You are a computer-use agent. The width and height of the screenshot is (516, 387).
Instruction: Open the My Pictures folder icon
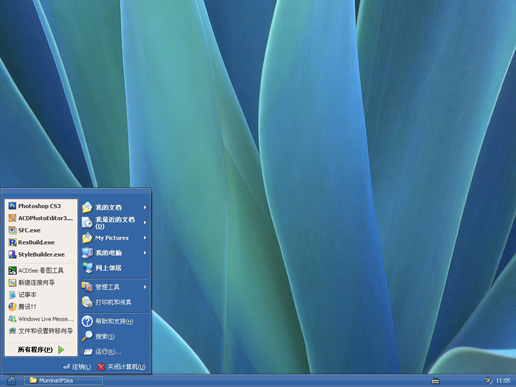pos(87,238)
